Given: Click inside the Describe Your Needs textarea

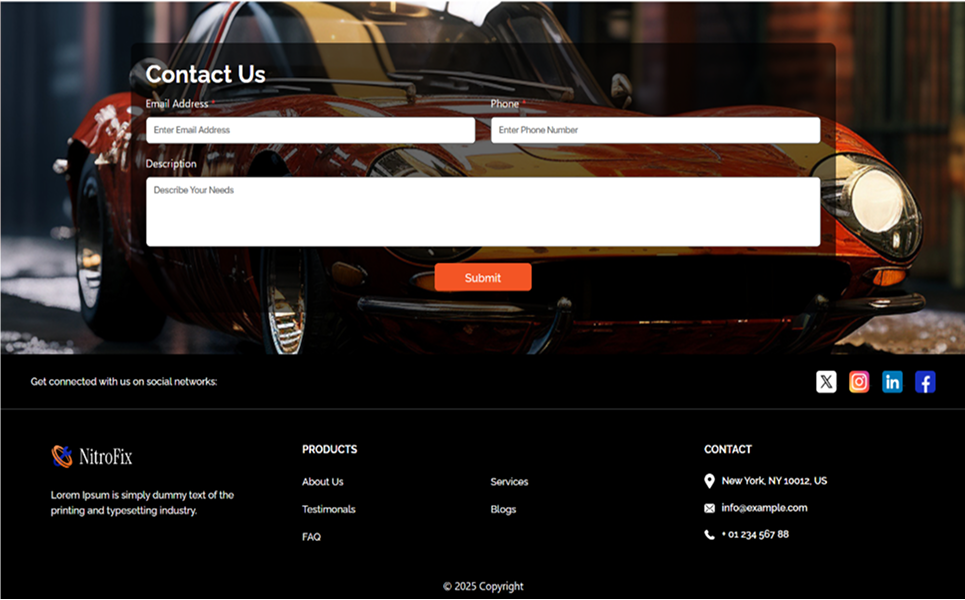Looking at the screenshot, I should tap(483, 212).
